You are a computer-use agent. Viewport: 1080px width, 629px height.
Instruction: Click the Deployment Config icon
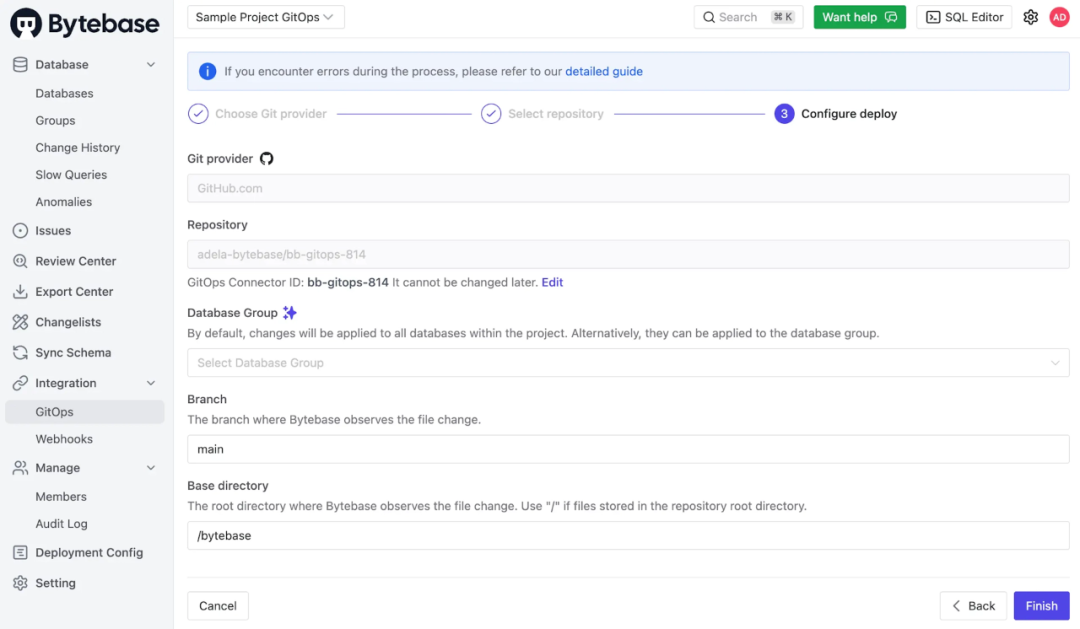point(20,553)
